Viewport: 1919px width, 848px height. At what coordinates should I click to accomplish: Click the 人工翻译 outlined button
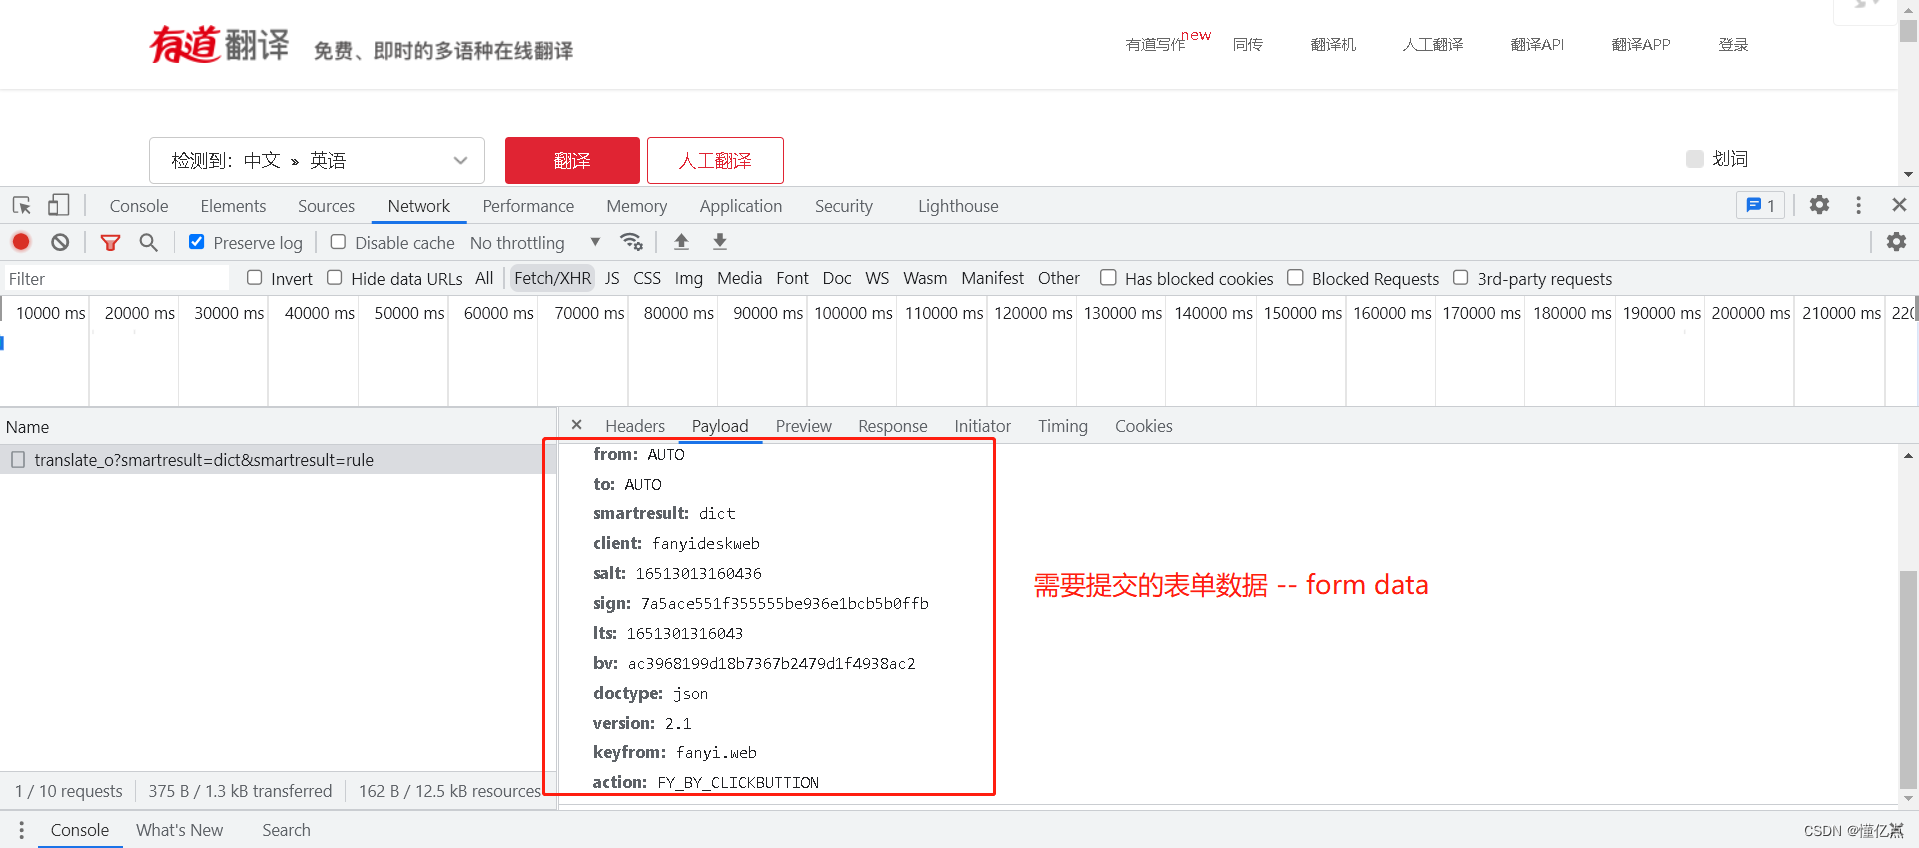click(x=715, y=160)
